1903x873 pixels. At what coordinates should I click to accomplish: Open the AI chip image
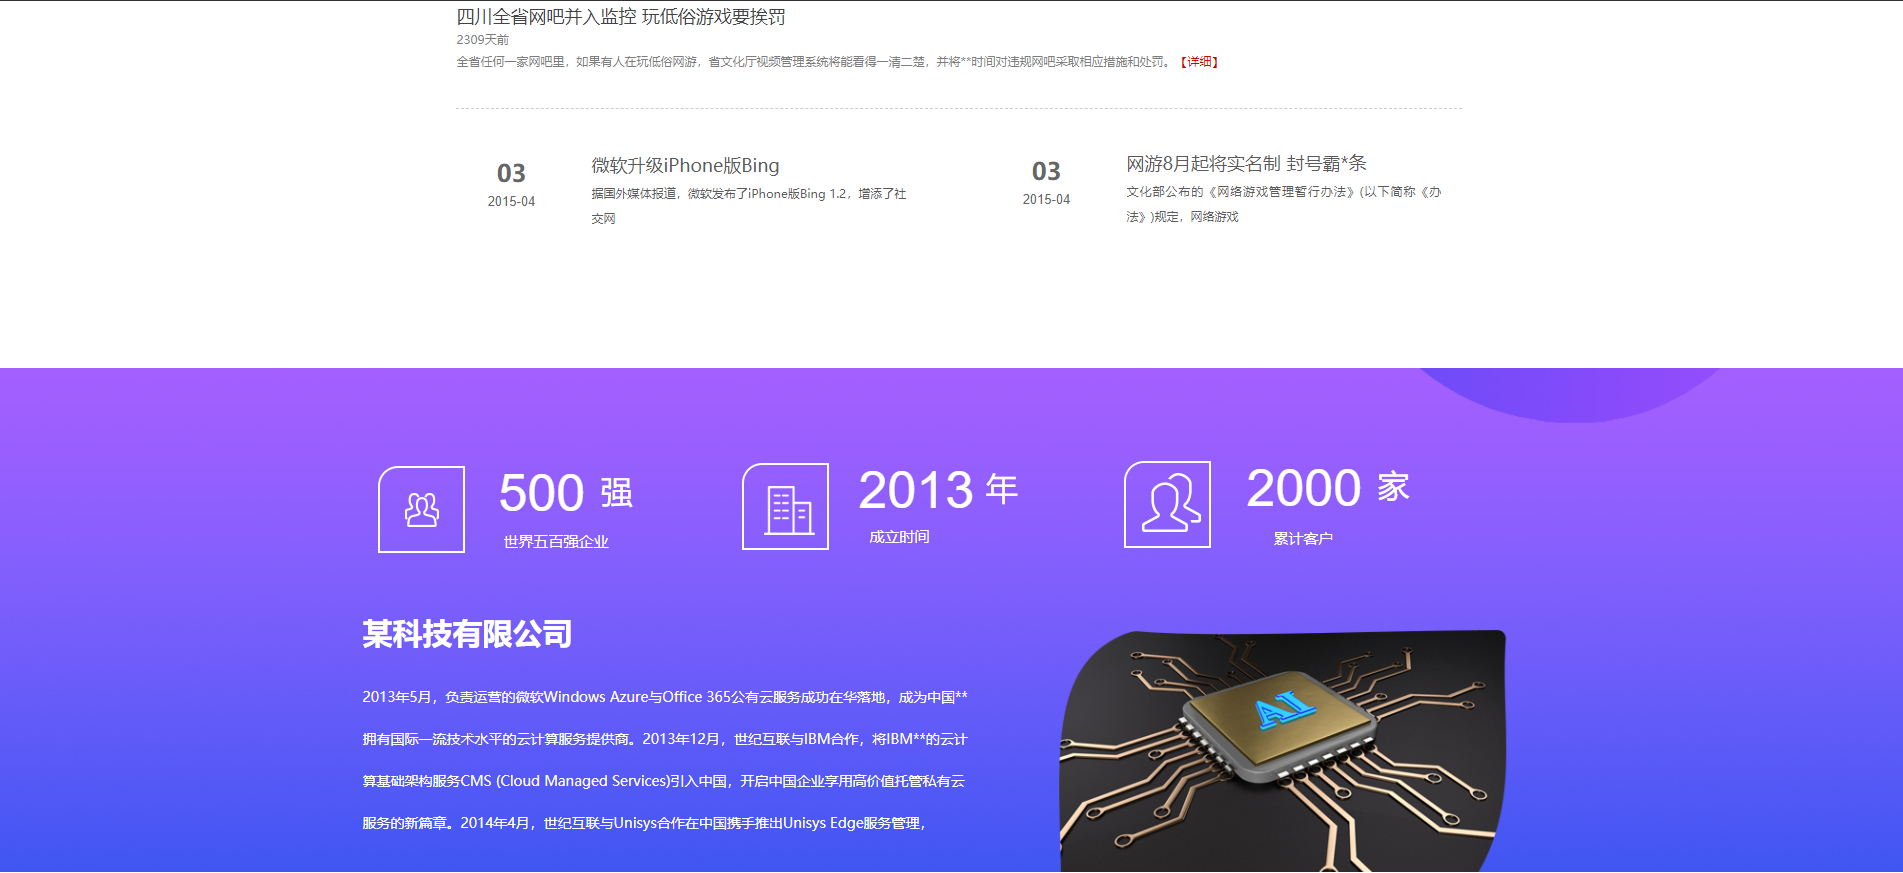[1283, 750]
